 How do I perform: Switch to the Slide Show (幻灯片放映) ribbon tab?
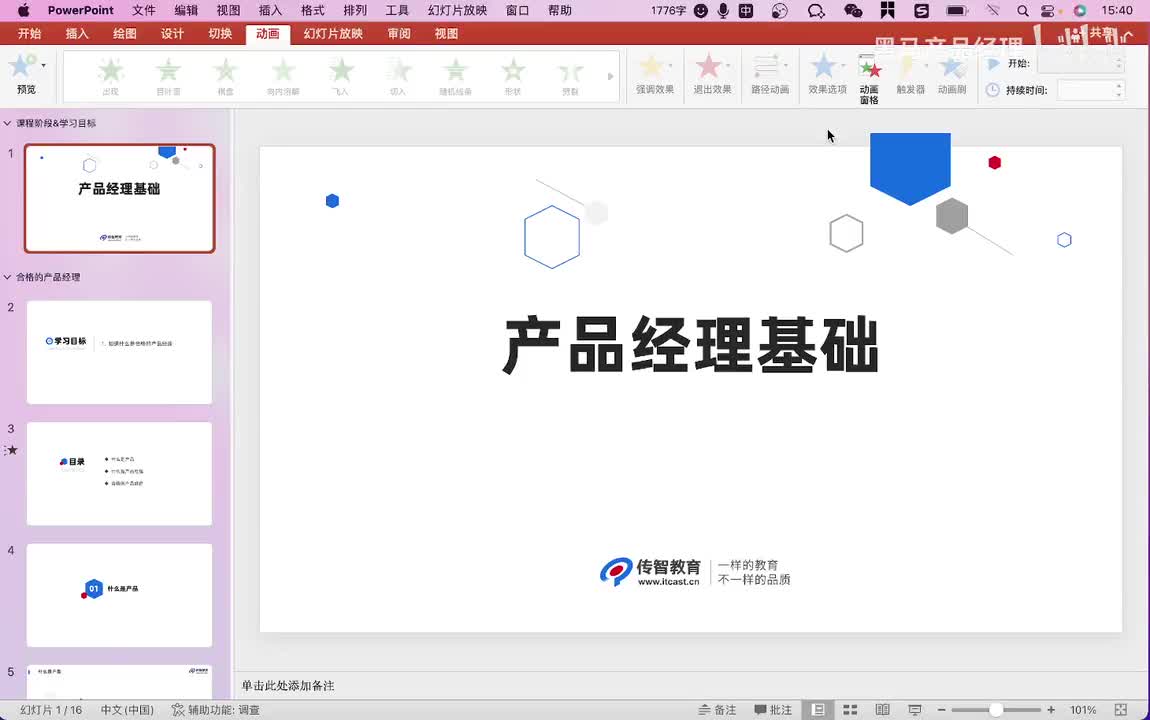click(333, 34)
